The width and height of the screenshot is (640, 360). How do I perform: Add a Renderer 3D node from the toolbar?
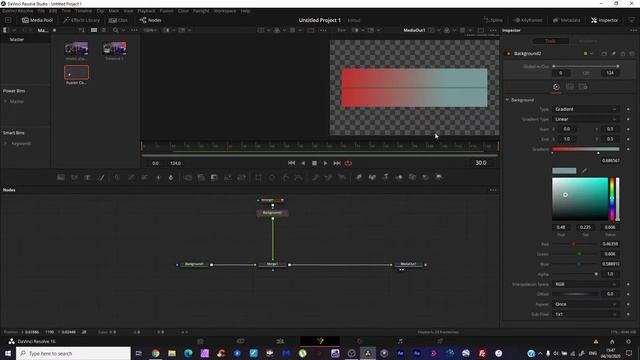click(439, 177)
